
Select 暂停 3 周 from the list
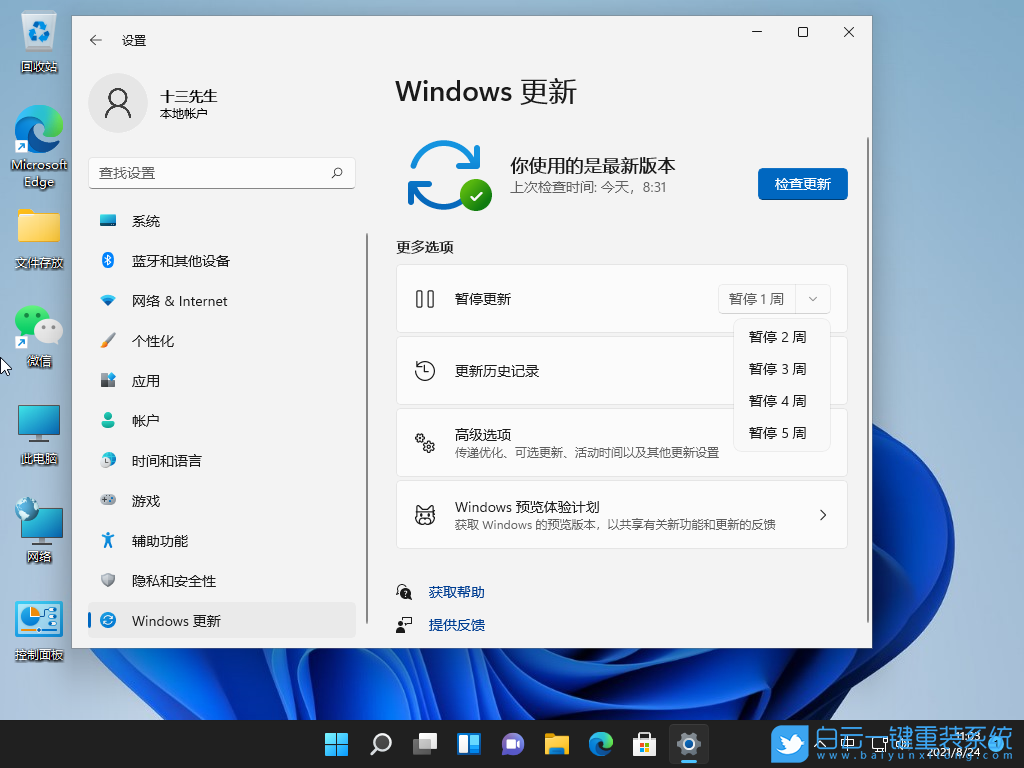coord(779,368)
